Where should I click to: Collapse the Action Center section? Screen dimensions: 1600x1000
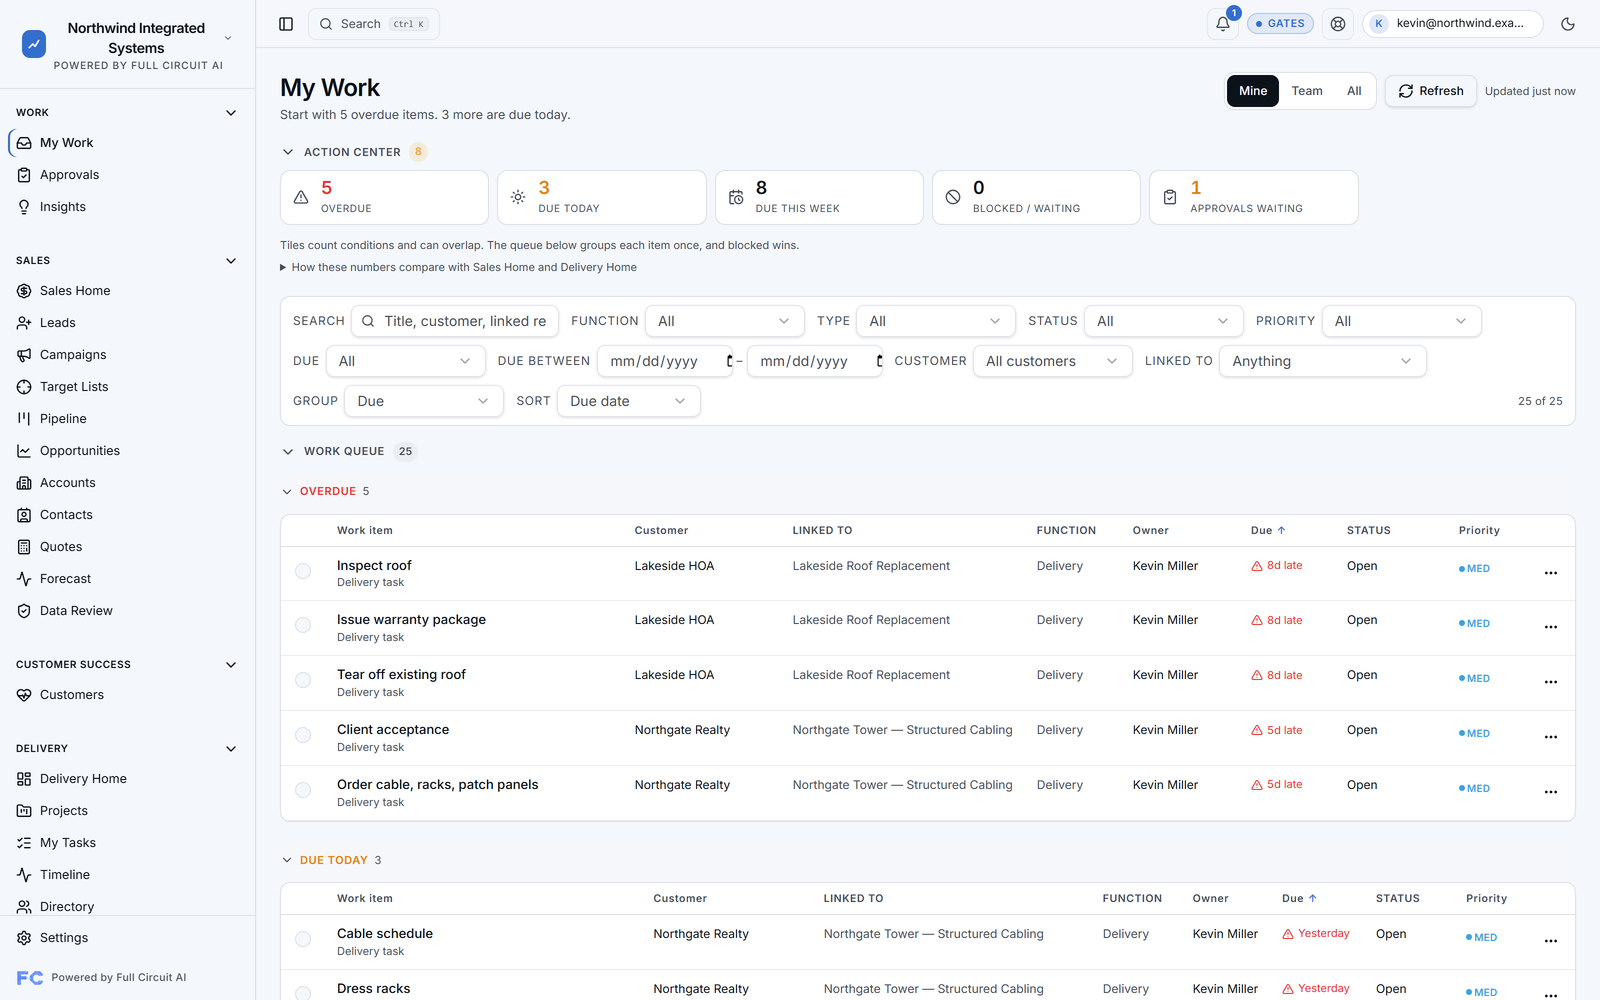pyautogui.click(x=288, y=152)
